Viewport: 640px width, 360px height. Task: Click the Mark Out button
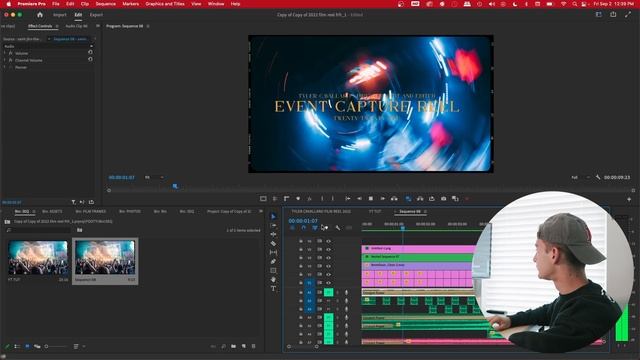coord(333,199)
